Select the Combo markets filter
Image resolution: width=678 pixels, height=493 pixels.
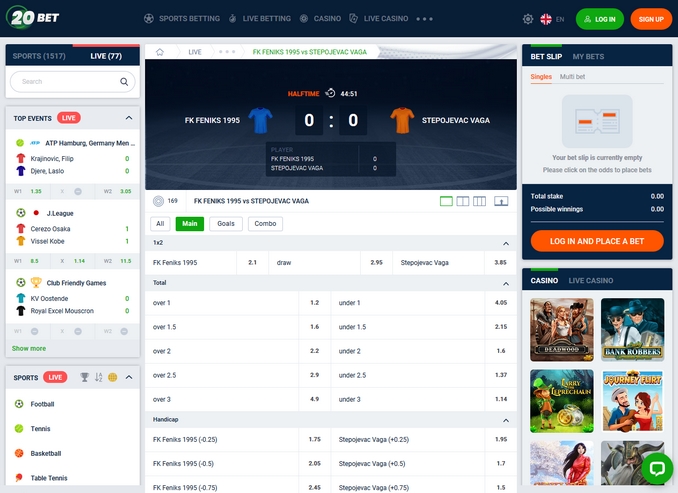265,224
